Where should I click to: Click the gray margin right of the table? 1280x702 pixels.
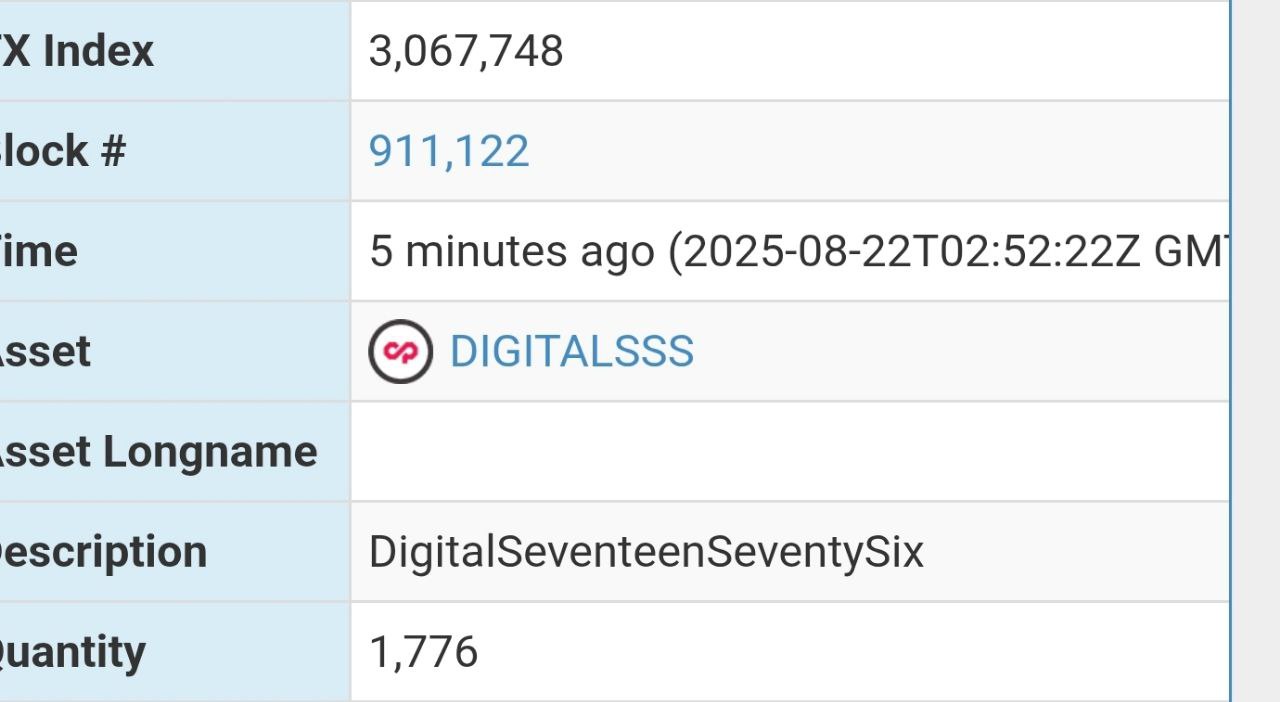[x=1256, y=350]
